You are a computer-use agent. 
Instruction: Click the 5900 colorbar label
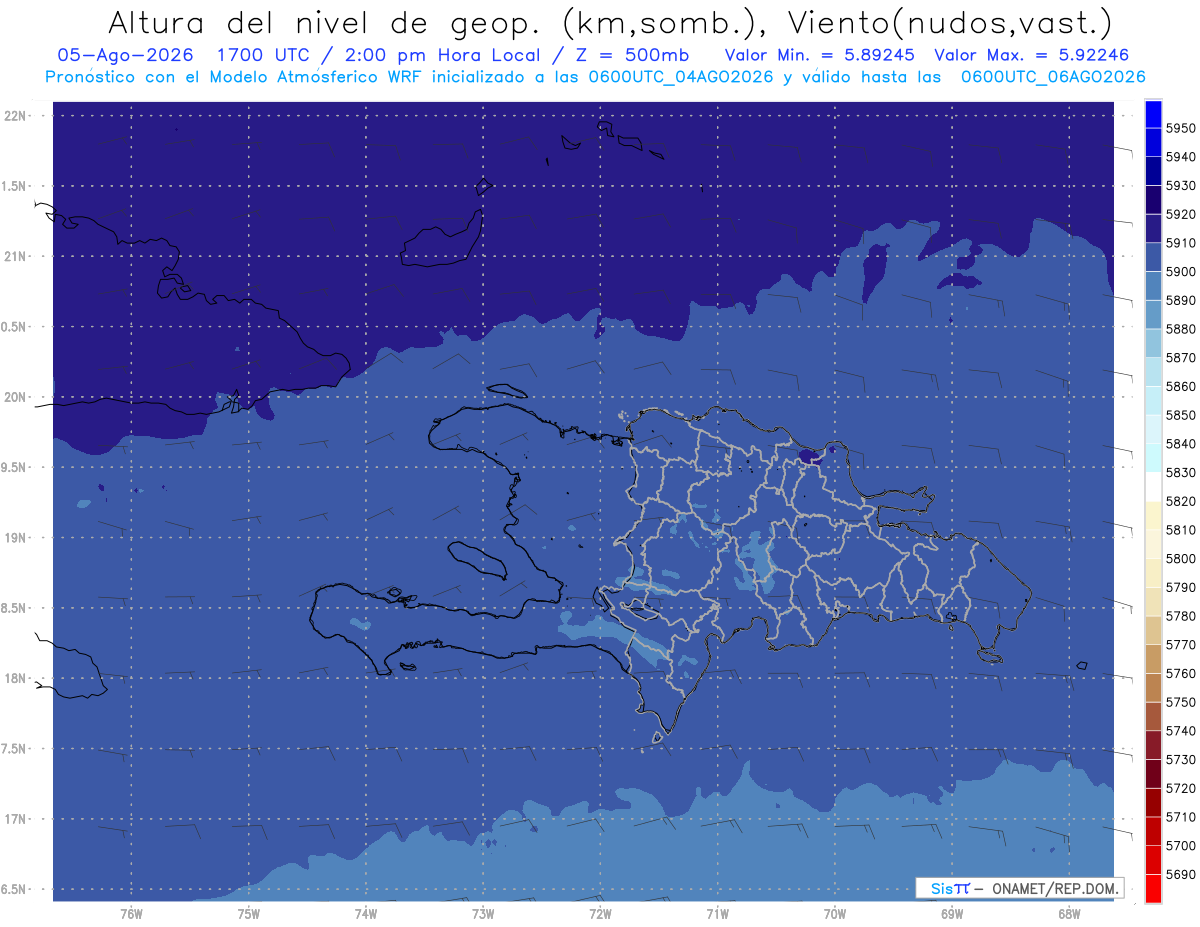[x=1181, y=272]
